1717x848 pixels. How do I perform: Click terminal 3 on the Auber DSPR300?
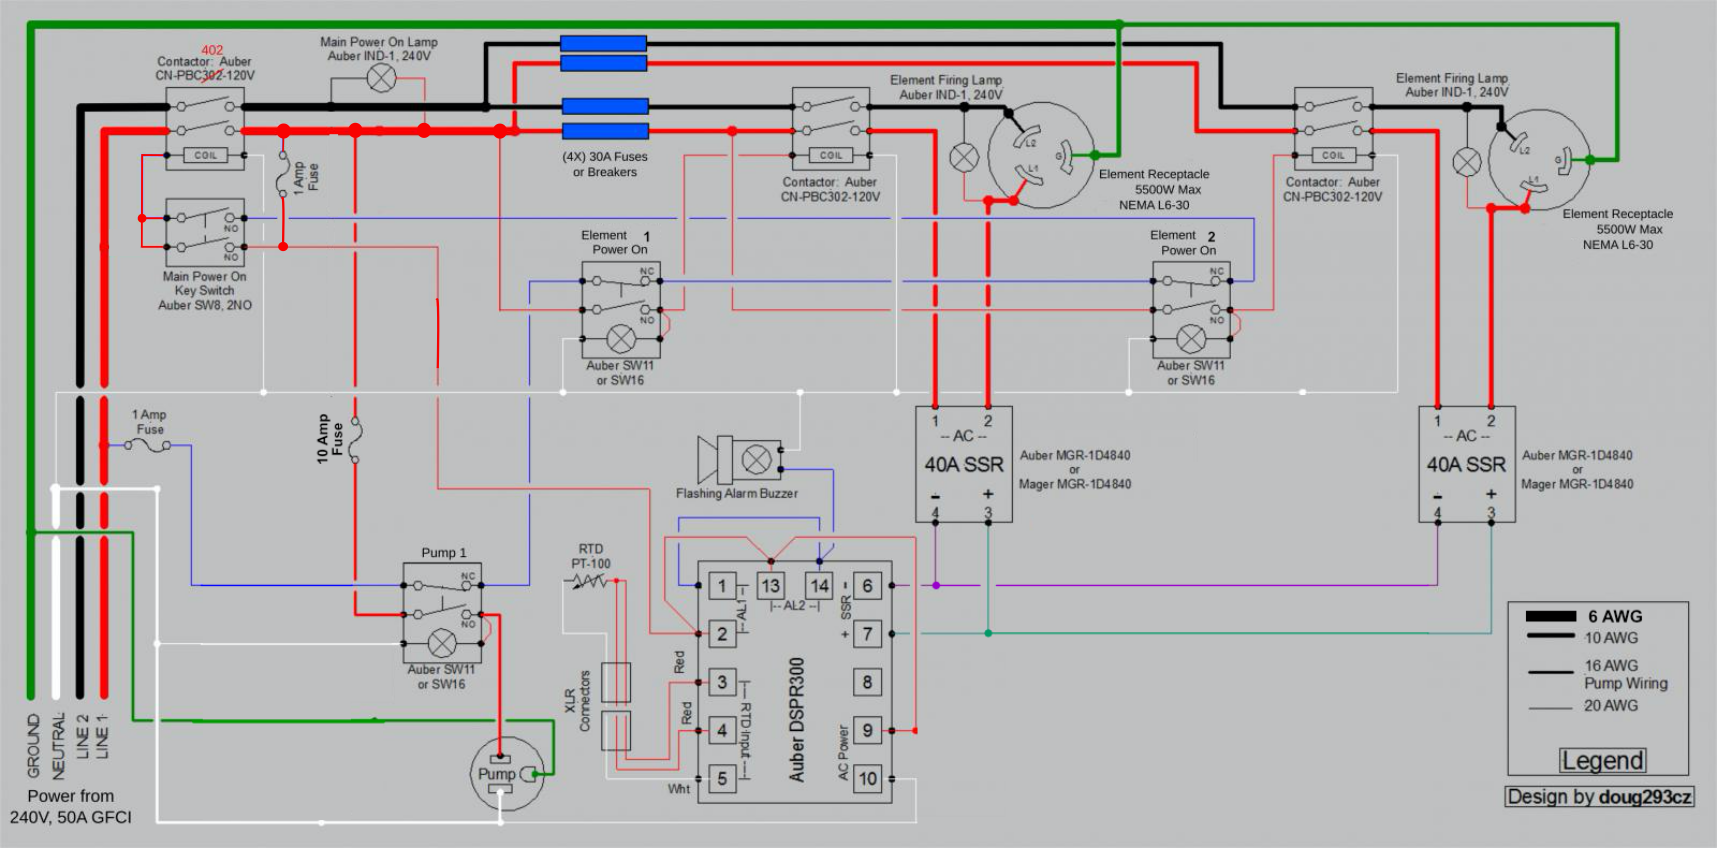pyautogui.click(x=722, y=682)
